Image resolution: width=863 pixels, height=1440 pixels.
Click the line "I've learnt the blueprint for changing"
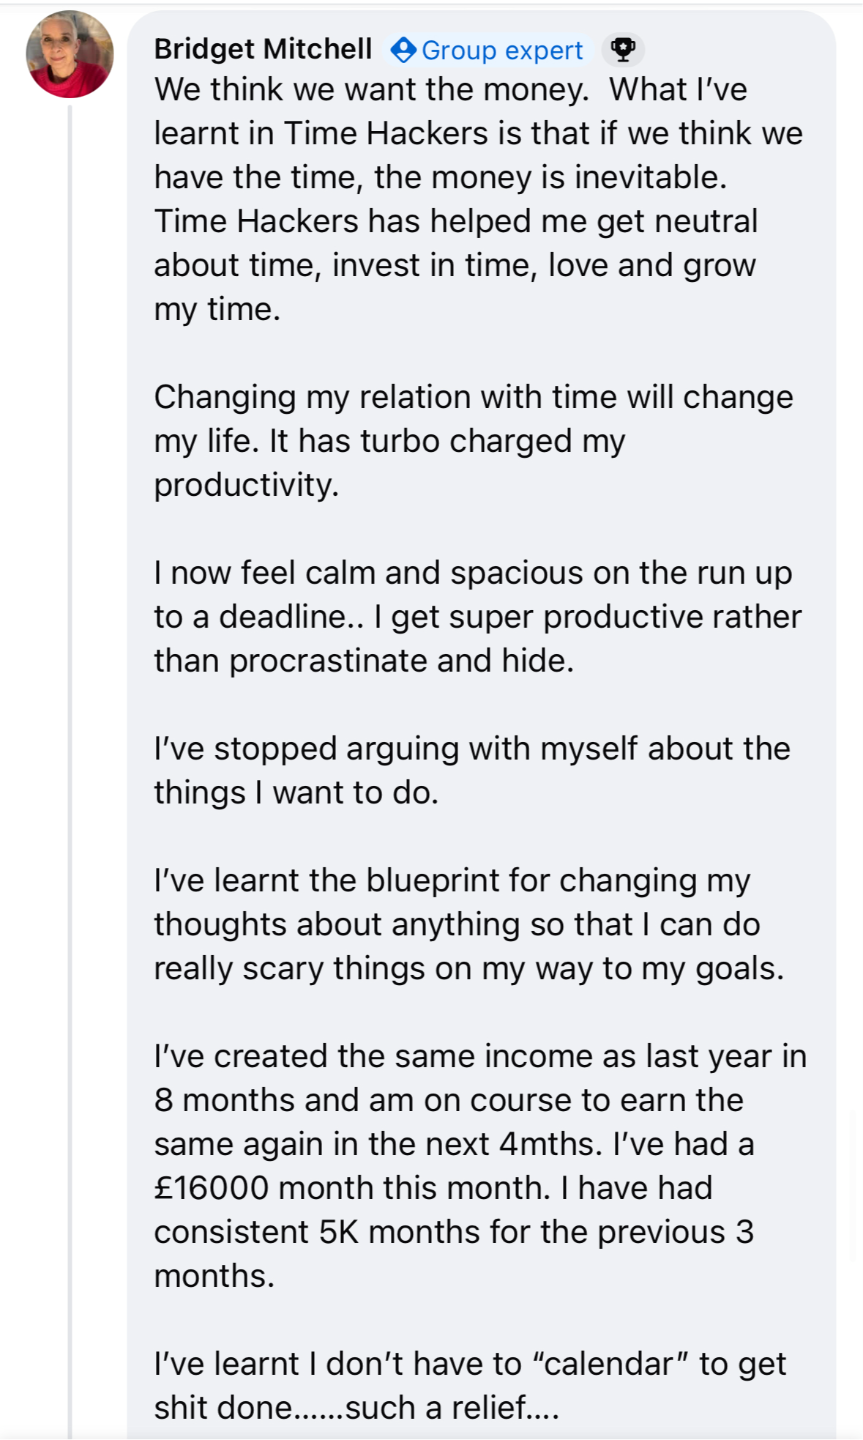tap(452, 881)
